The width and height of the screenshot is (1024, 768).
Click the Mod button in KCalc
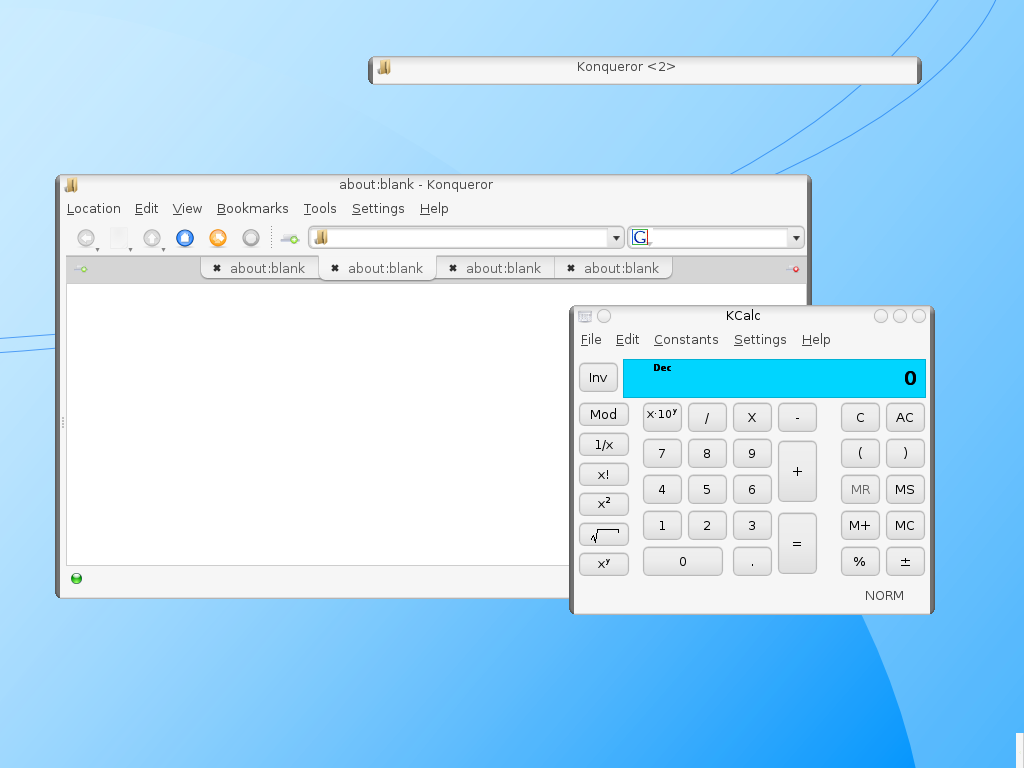(x=603, y=415)
